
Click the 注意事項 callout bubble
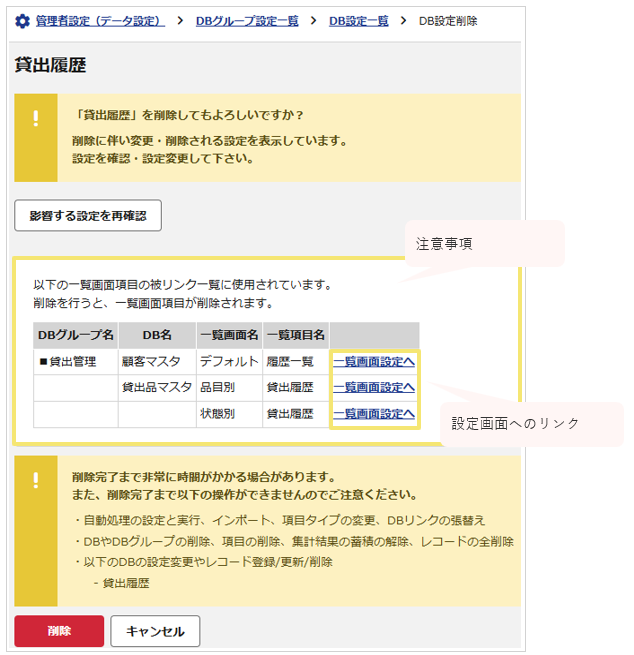point(484,244)
